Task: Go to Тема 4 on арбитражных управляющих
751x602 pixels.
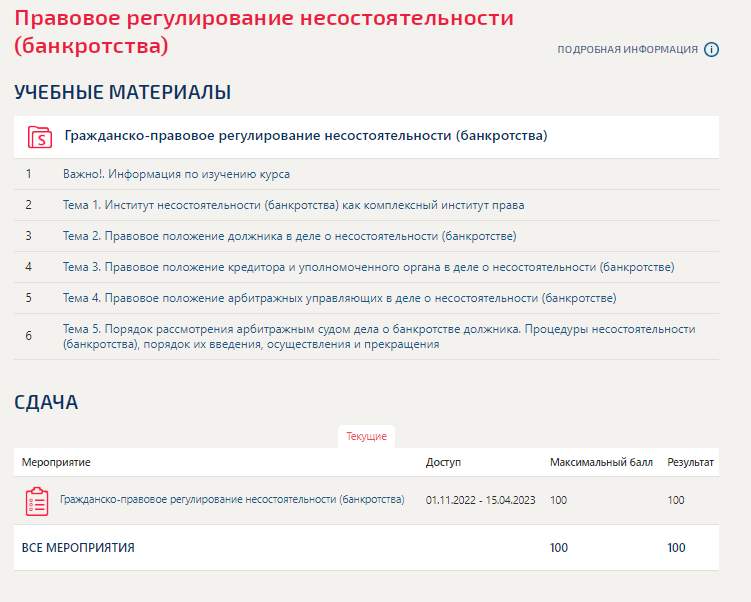Action: (x=339, y=298)
